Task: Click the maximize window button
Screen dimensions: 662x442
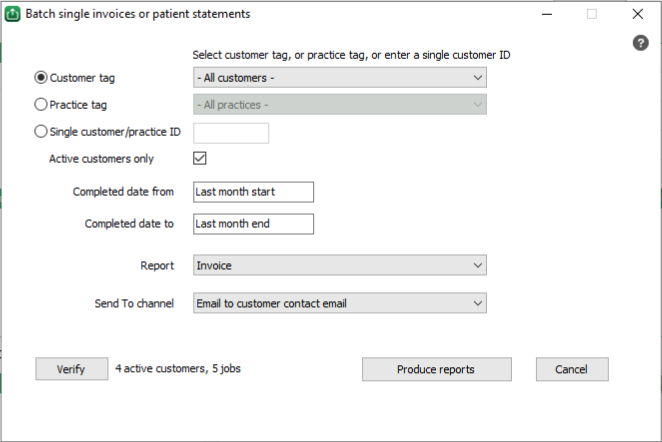Action: pyautogui.click(x=592, y=15)
